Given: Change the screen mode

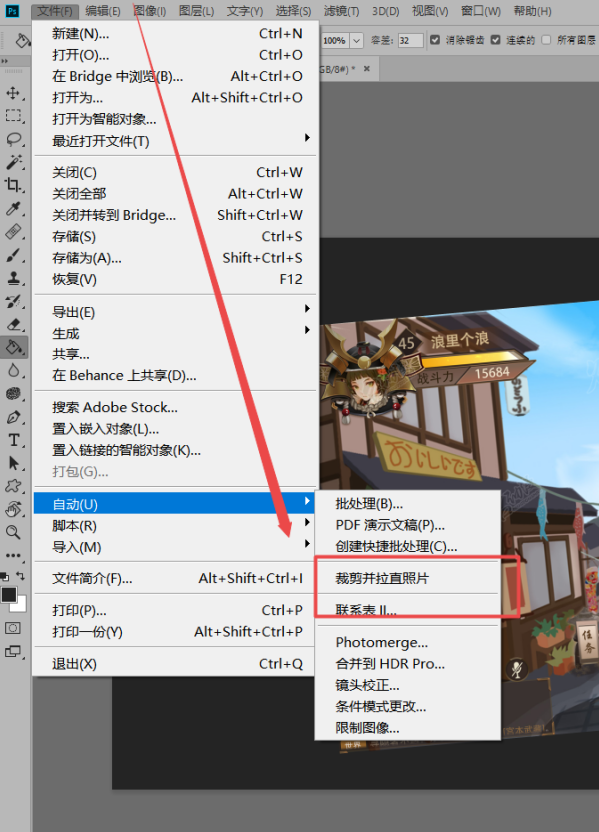Looking at the screenshot, I should click(13, 652).
